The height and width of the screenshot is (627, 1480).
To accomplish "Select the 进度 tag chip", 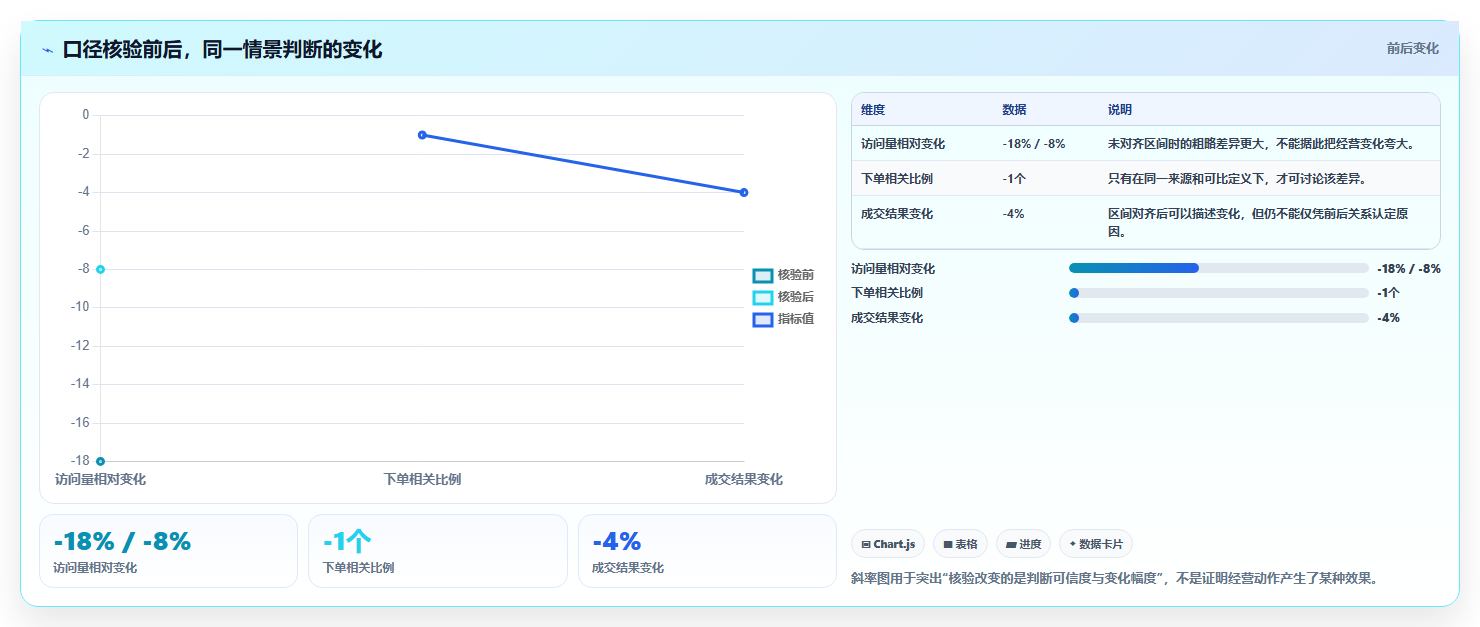I will pyautogui.click(x=1023, y=544).
